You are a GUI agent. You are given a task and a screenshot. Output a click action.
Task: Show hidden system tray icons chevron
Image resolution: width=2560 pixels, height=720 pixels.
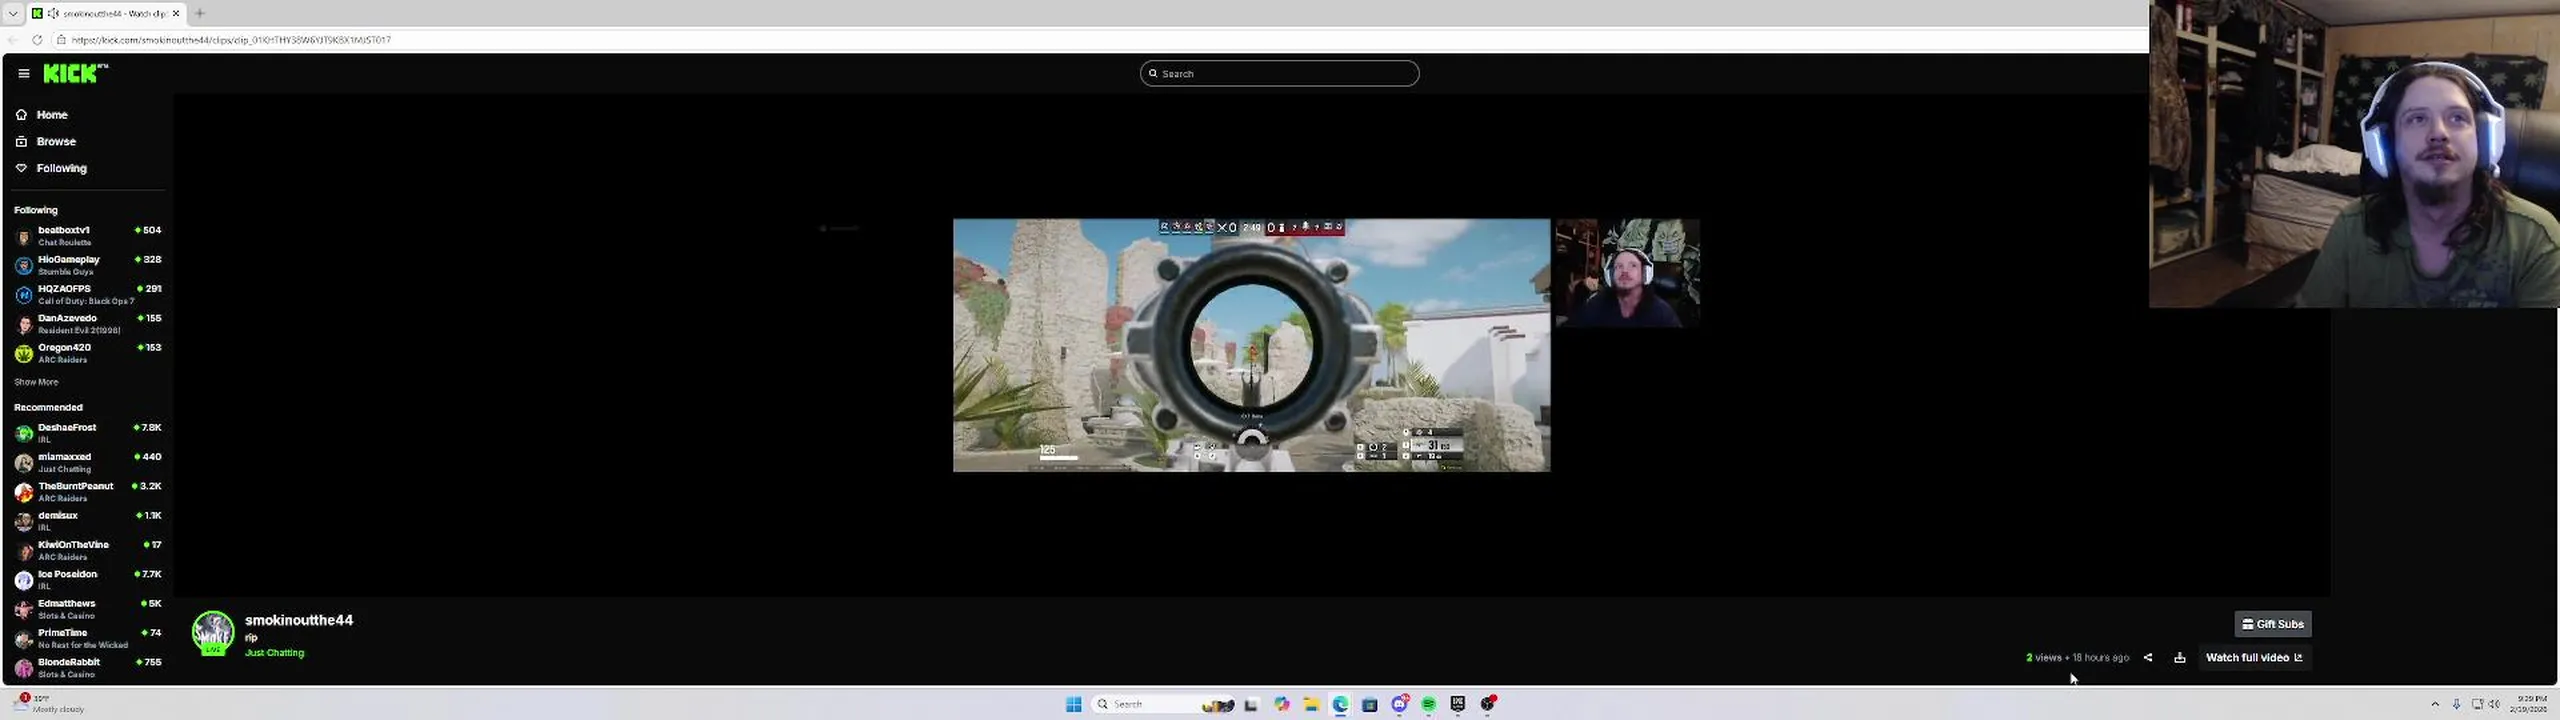(x=2435, y=704)
